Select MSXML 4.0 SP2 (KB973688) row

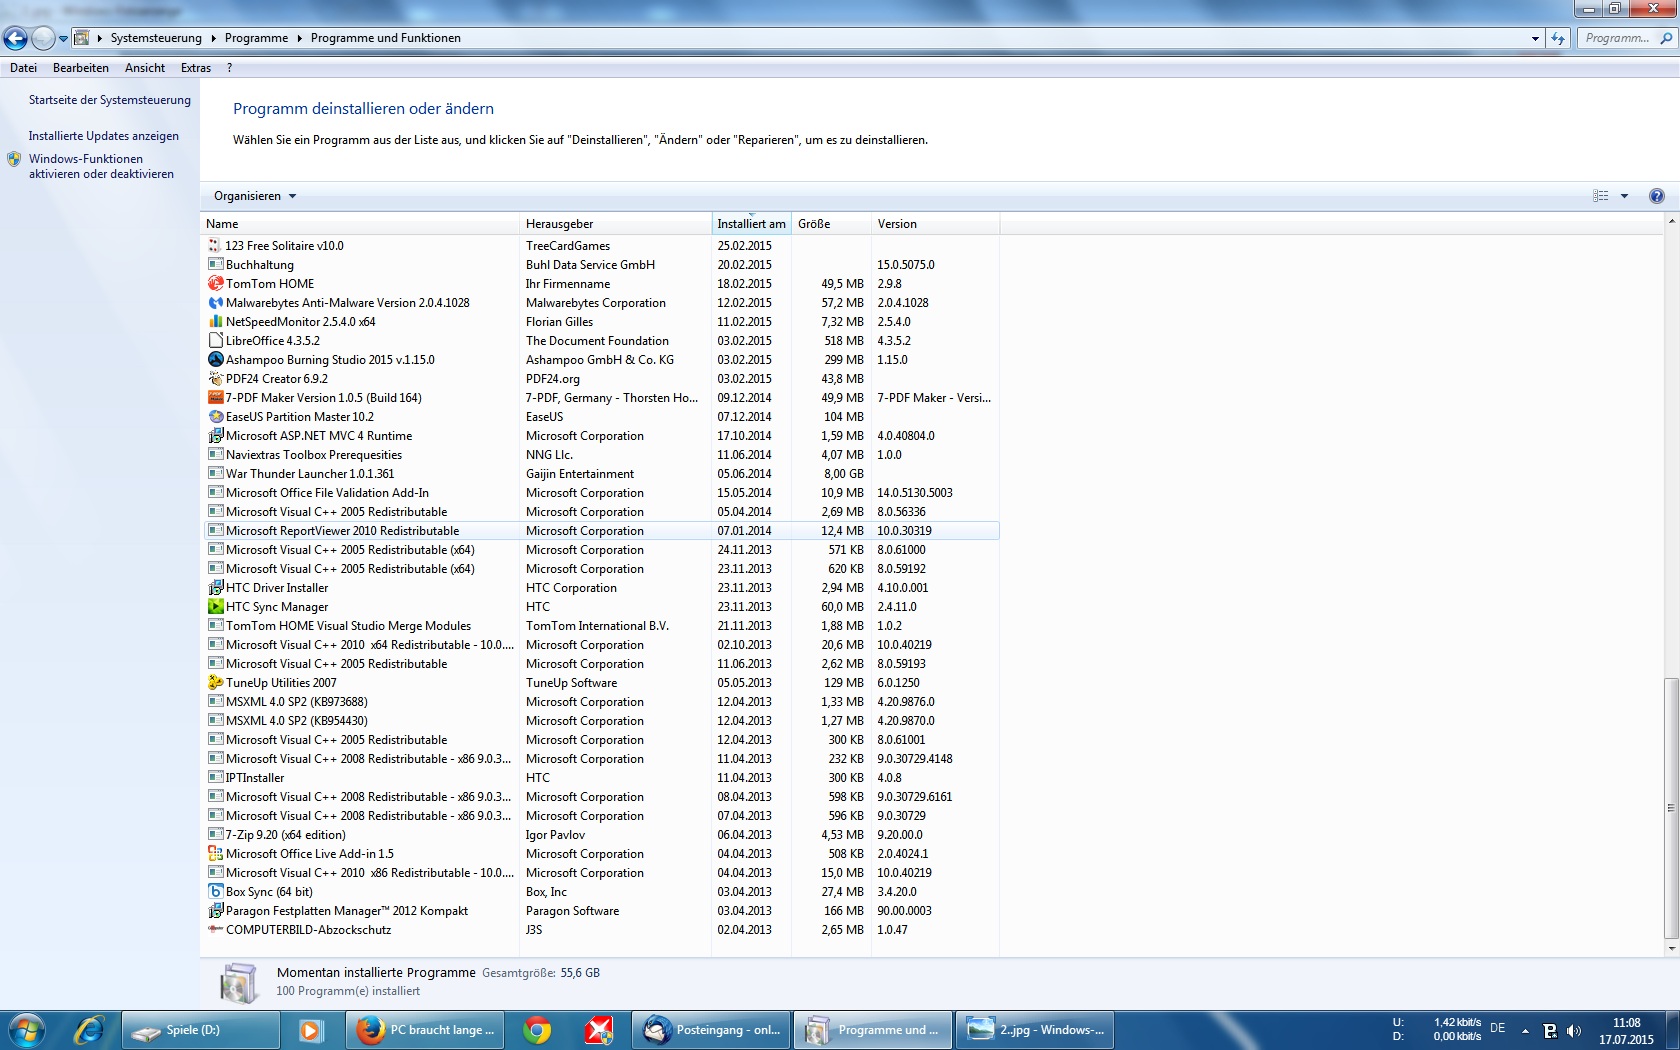(x=601, y=701)
